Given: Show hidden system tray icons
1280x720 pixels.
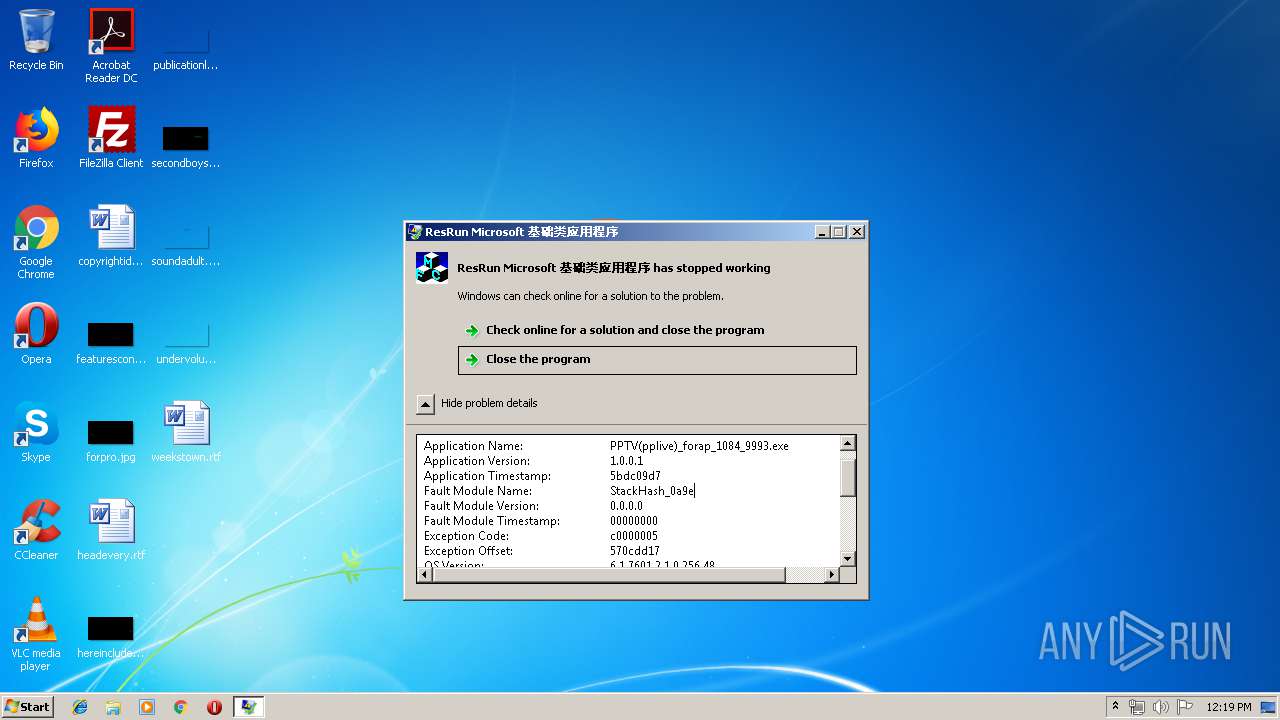Looking at the screenshot, I should tap(1115, 707).
